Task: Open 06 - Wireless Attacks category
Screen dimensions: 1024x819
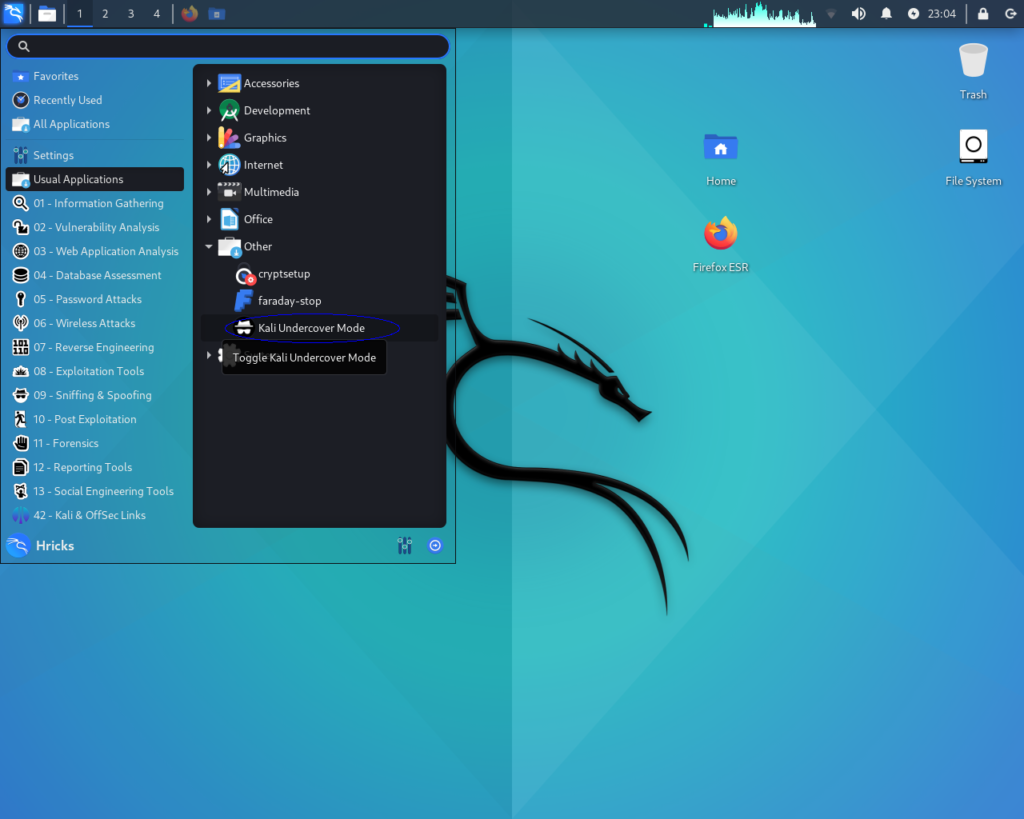Action: point(95,323)
